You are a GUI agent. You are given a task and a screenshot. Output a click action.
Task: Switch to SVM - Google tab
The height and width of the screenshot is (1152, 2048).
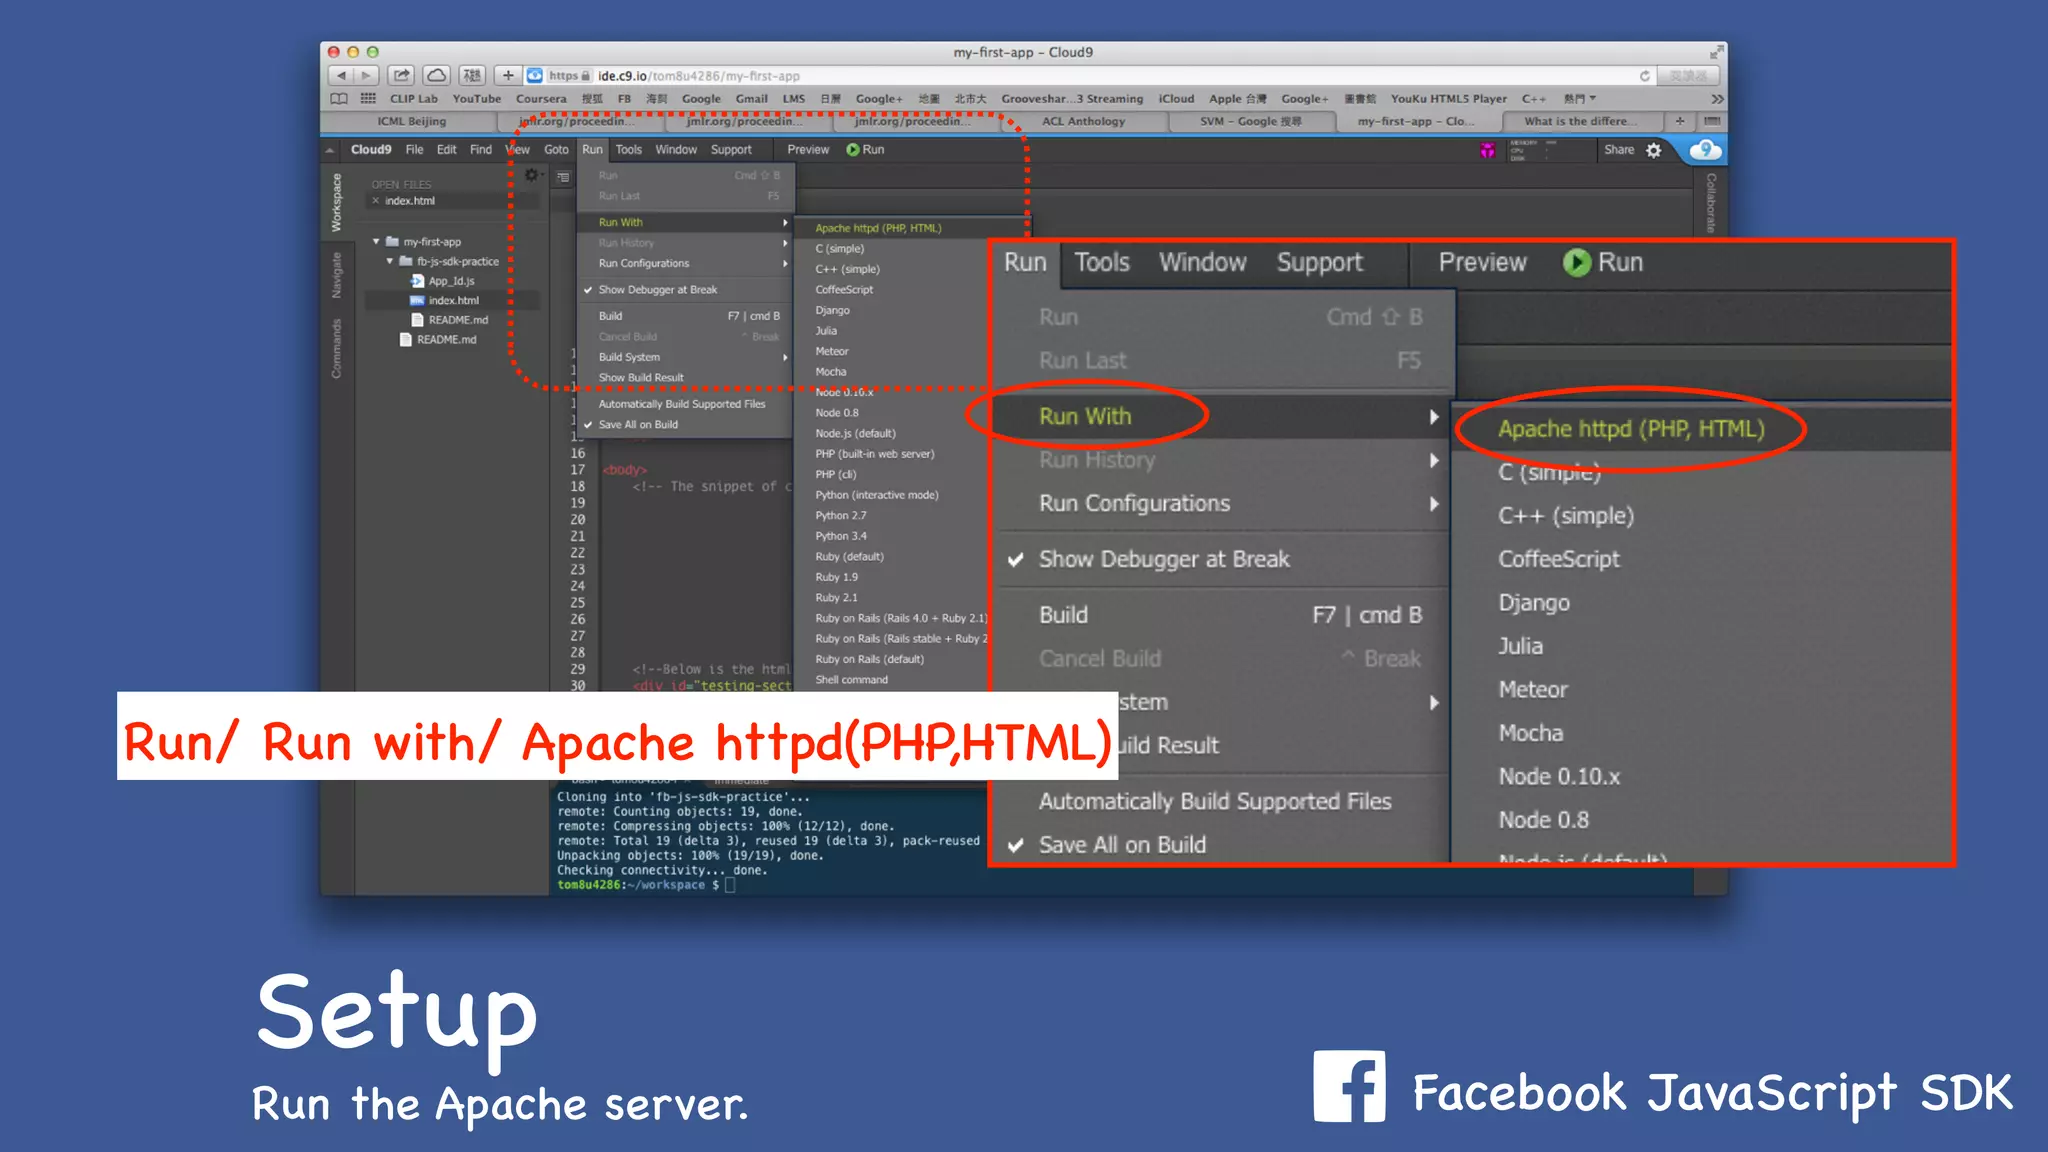pyautogui.click(x=1250, y=121)
